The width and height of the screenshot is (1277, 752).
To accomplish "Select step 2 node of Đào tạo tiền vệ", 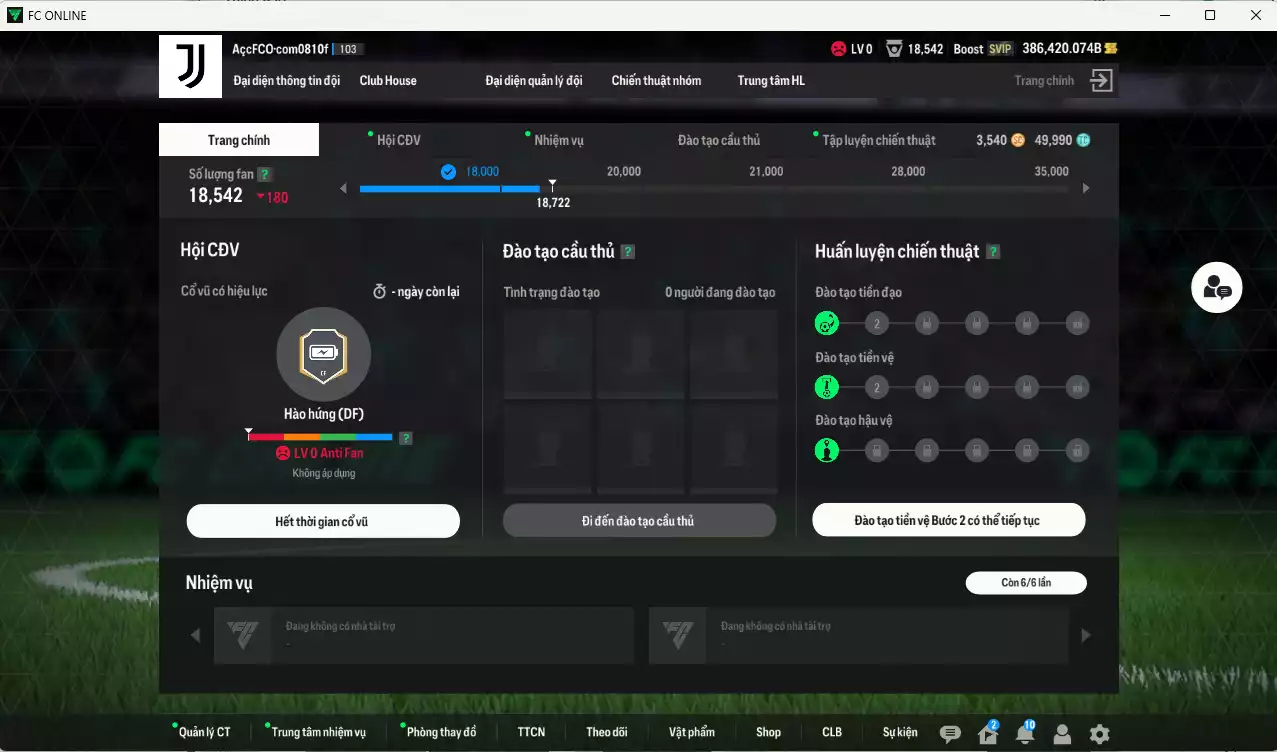I will pos(877,387).
